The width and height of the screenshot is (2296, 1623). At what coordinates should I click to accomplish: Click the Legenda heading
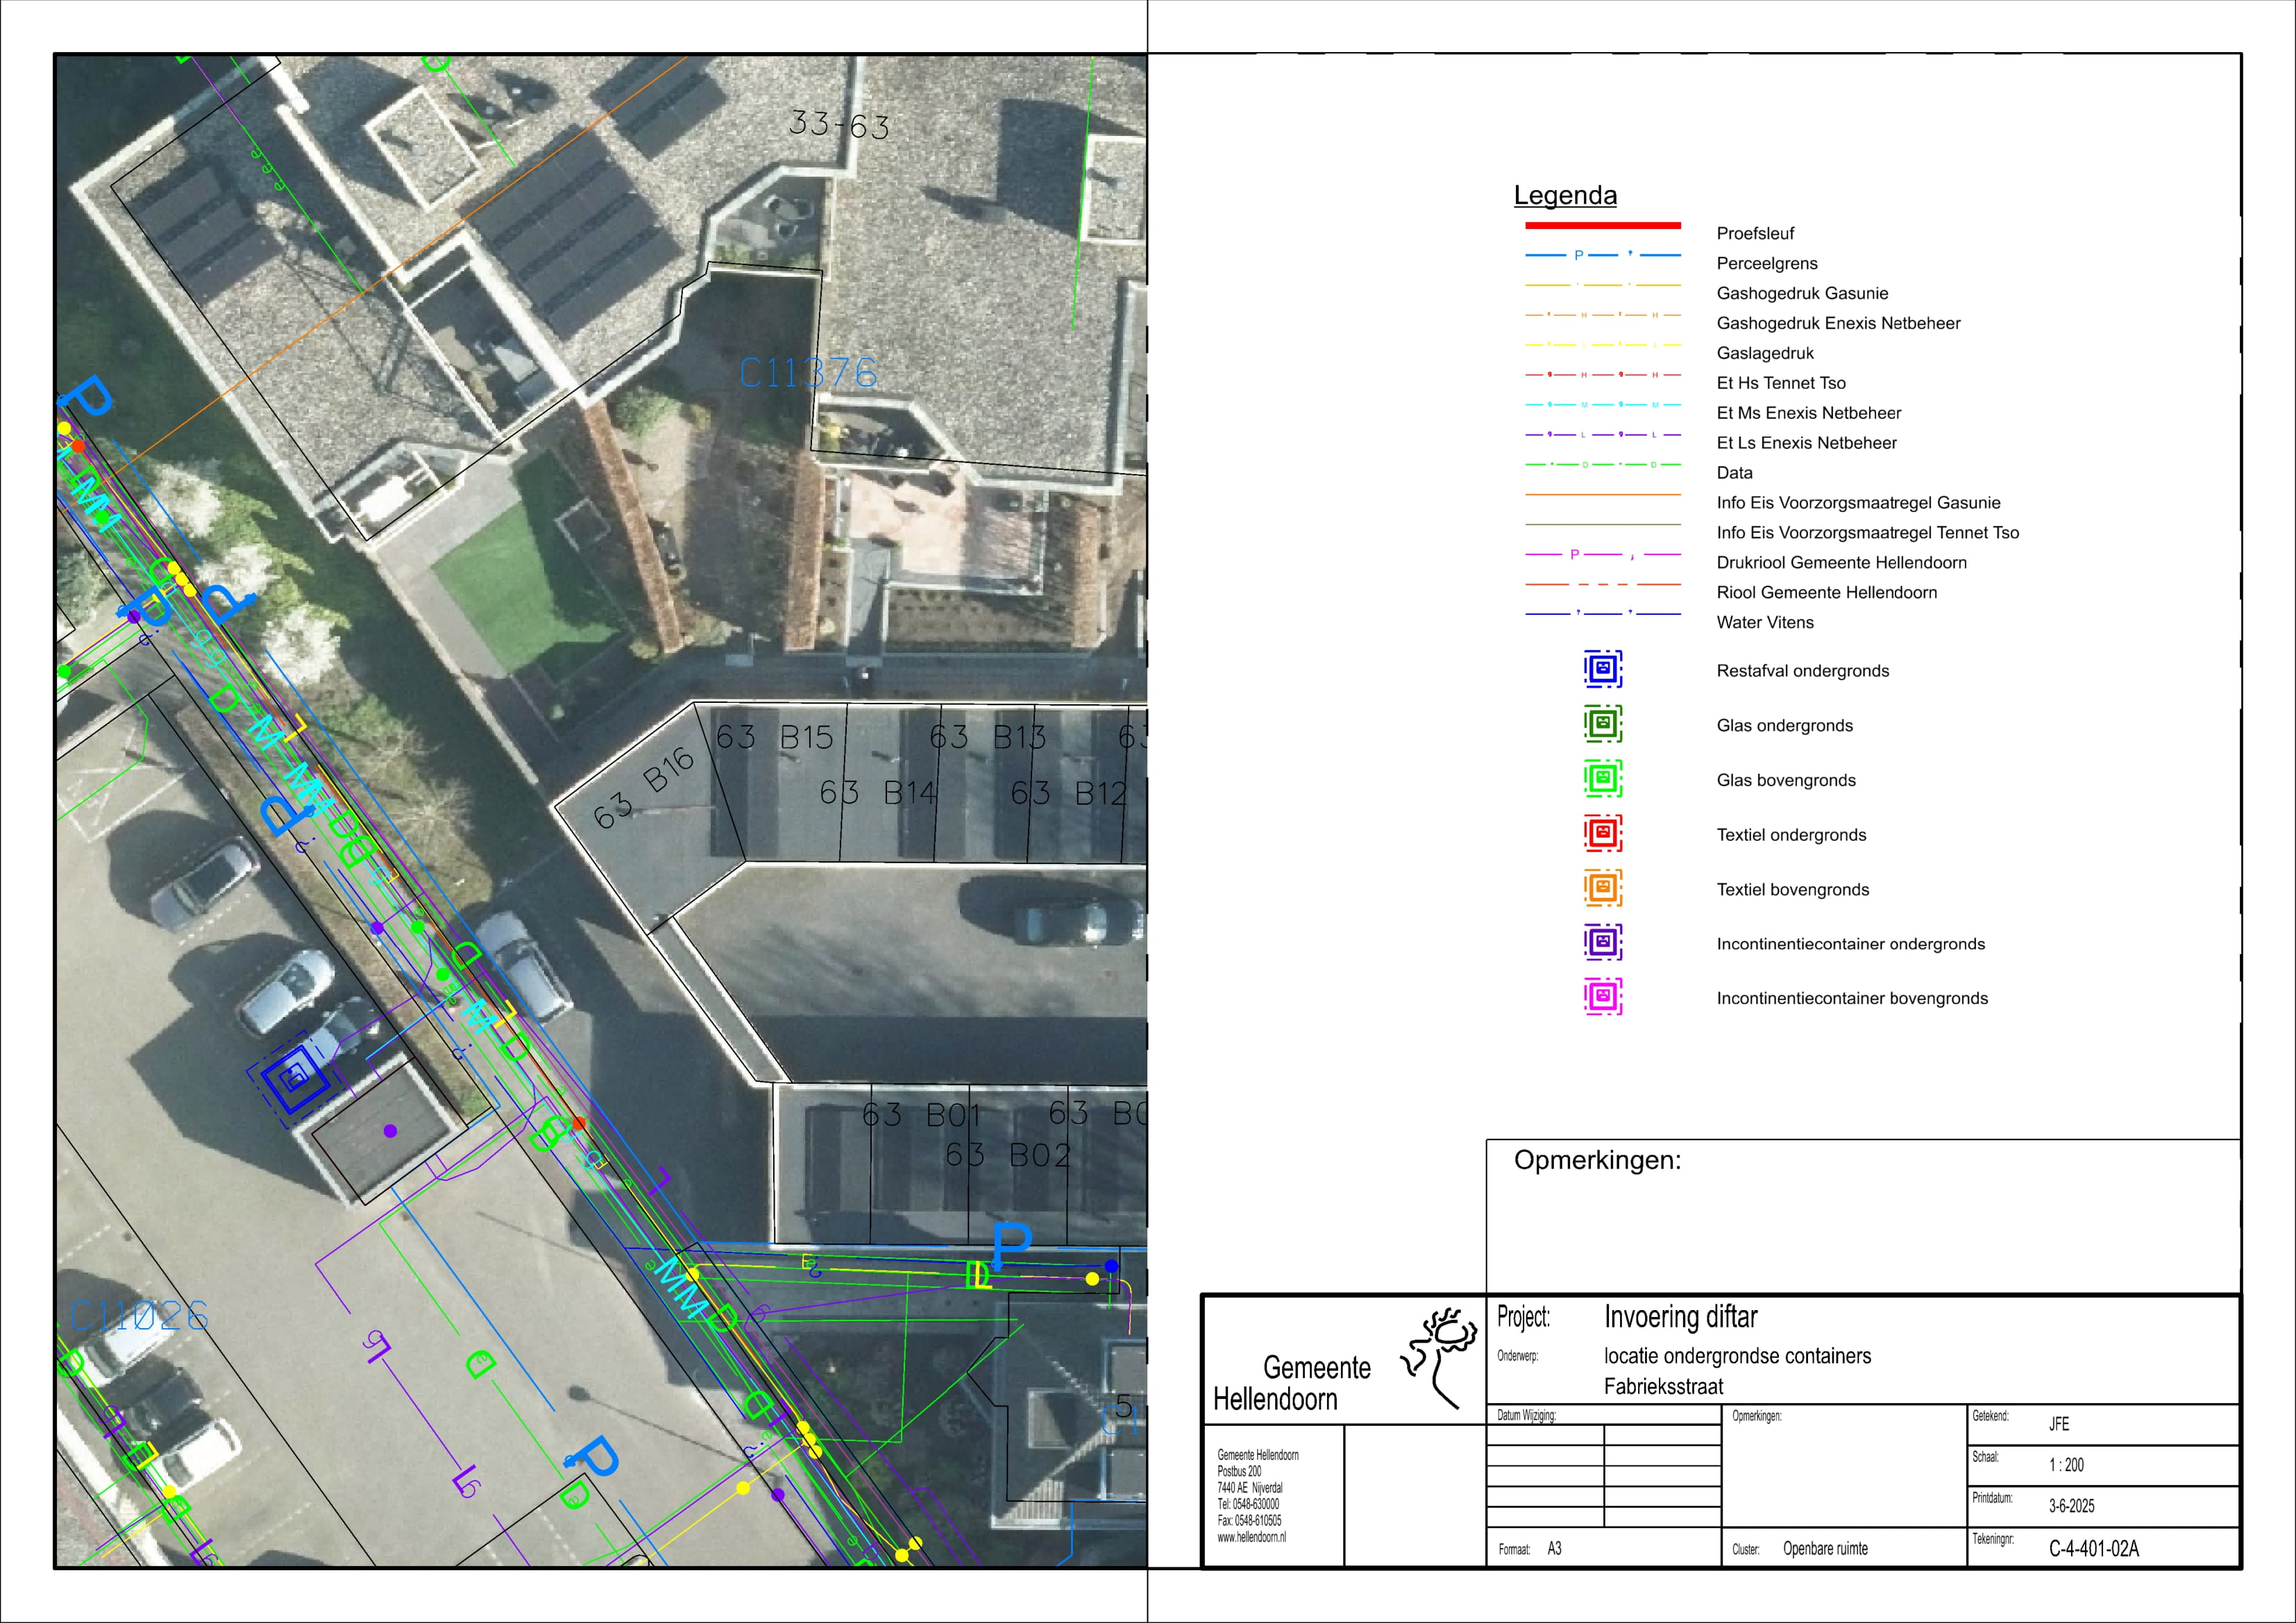pos(1565,195)
